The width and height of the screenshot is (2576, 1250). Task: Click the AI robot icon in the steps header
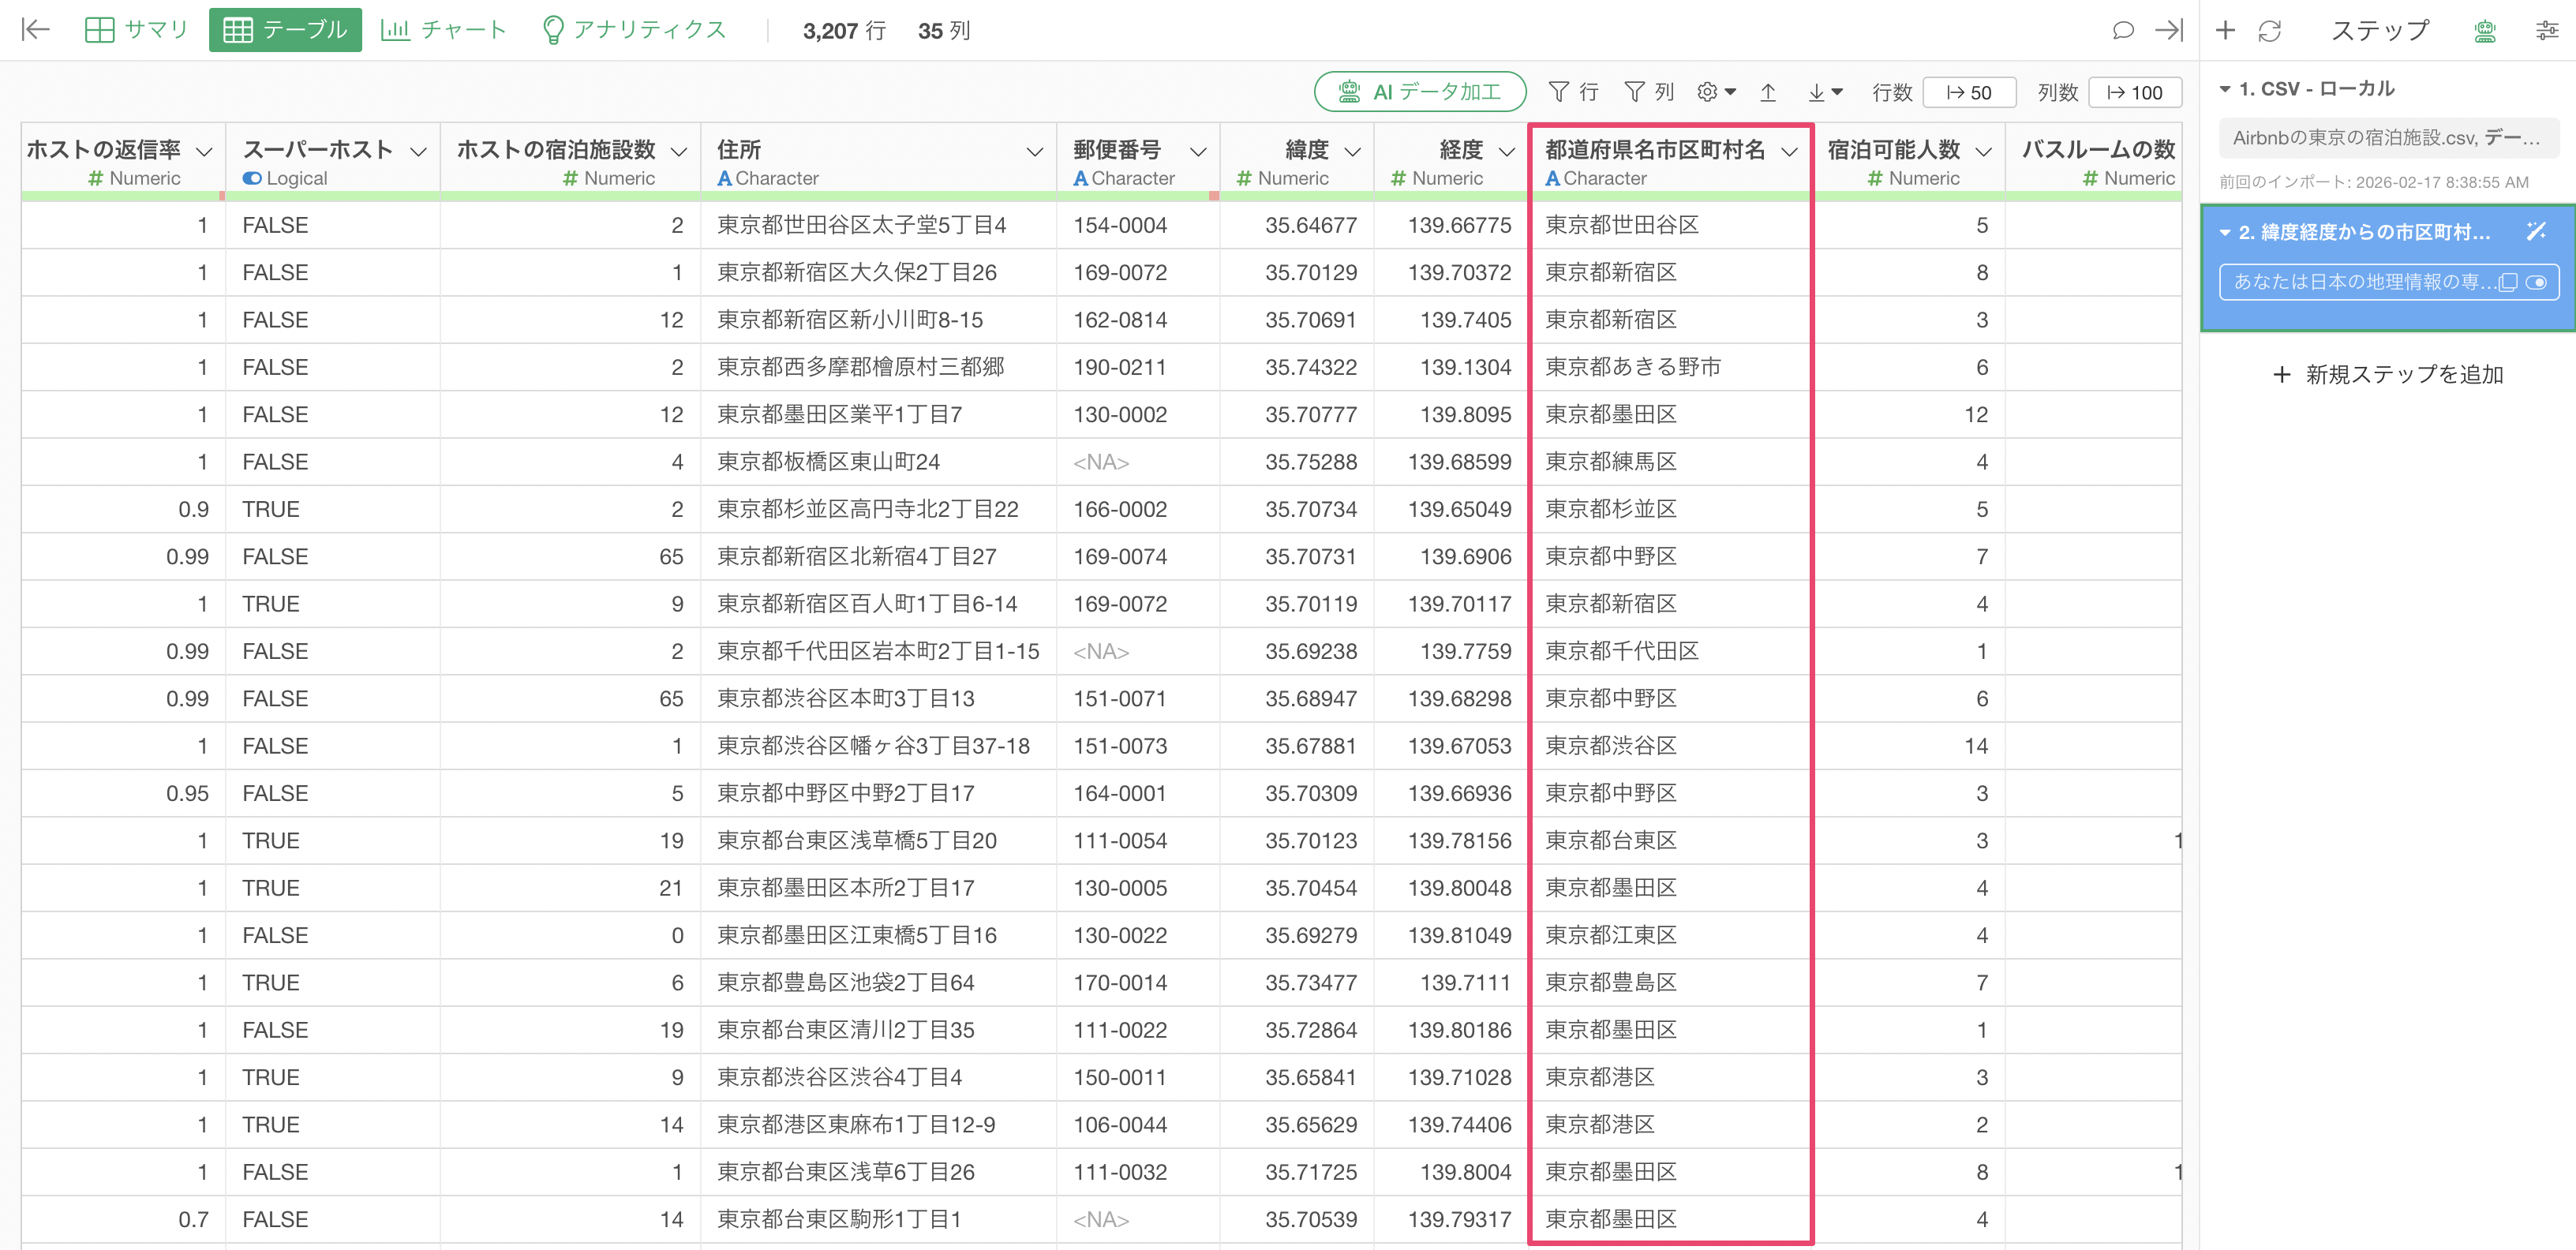[2484, 31]
